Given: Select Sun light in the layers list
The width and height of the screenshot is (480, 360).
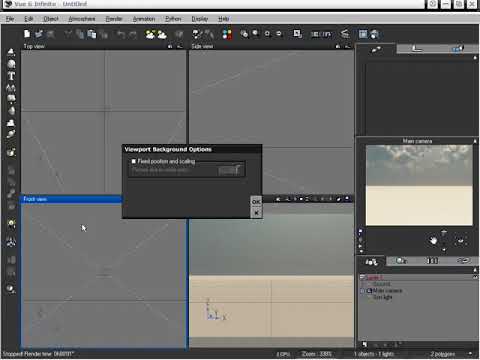Looking at the screenshot, I should tap(383, 297).
